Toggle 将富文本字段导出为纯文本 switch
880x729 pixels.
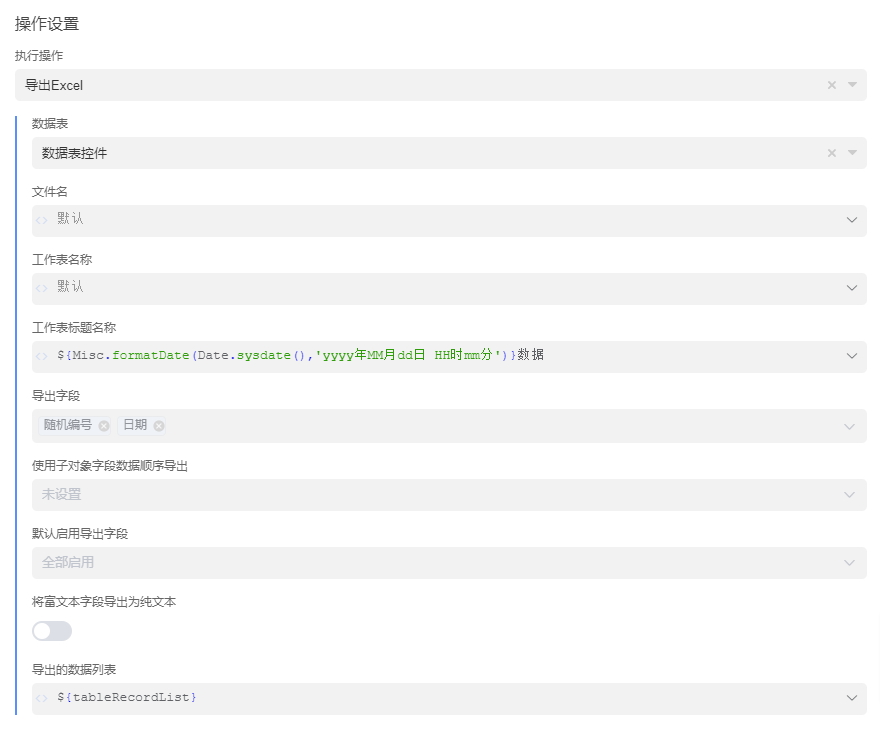click(52, 631)
